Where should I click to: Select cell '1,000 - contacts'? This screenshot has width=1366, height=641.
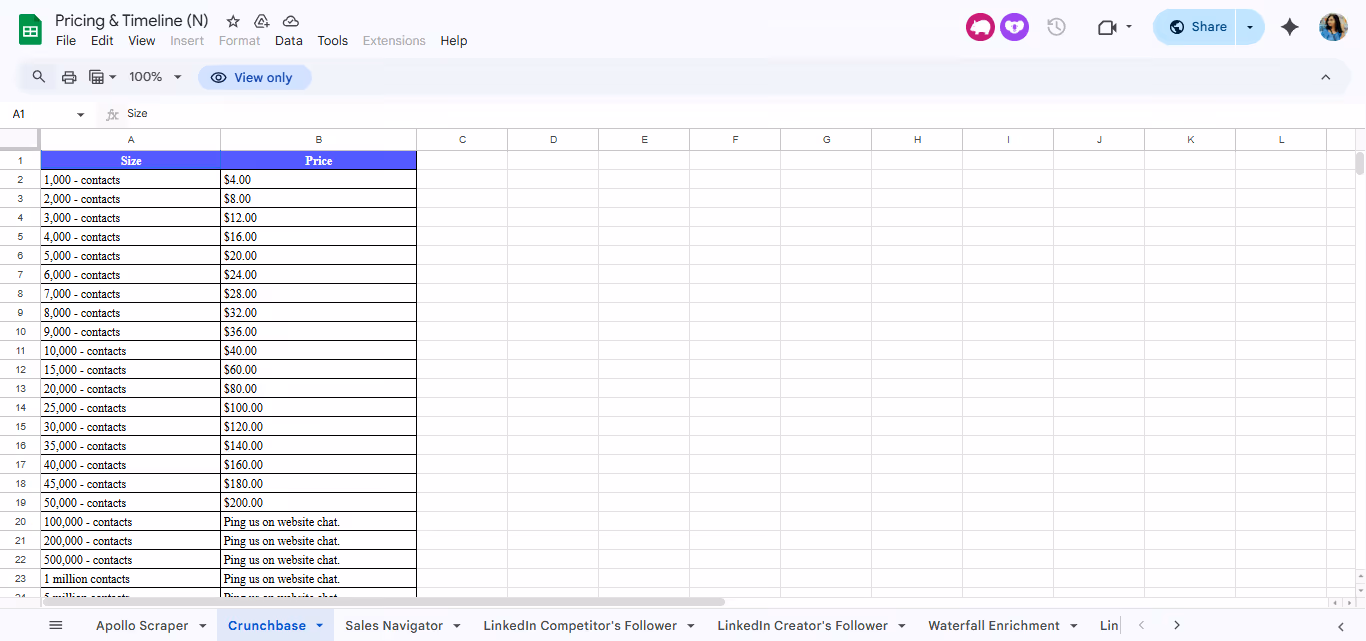pos(130,180)
